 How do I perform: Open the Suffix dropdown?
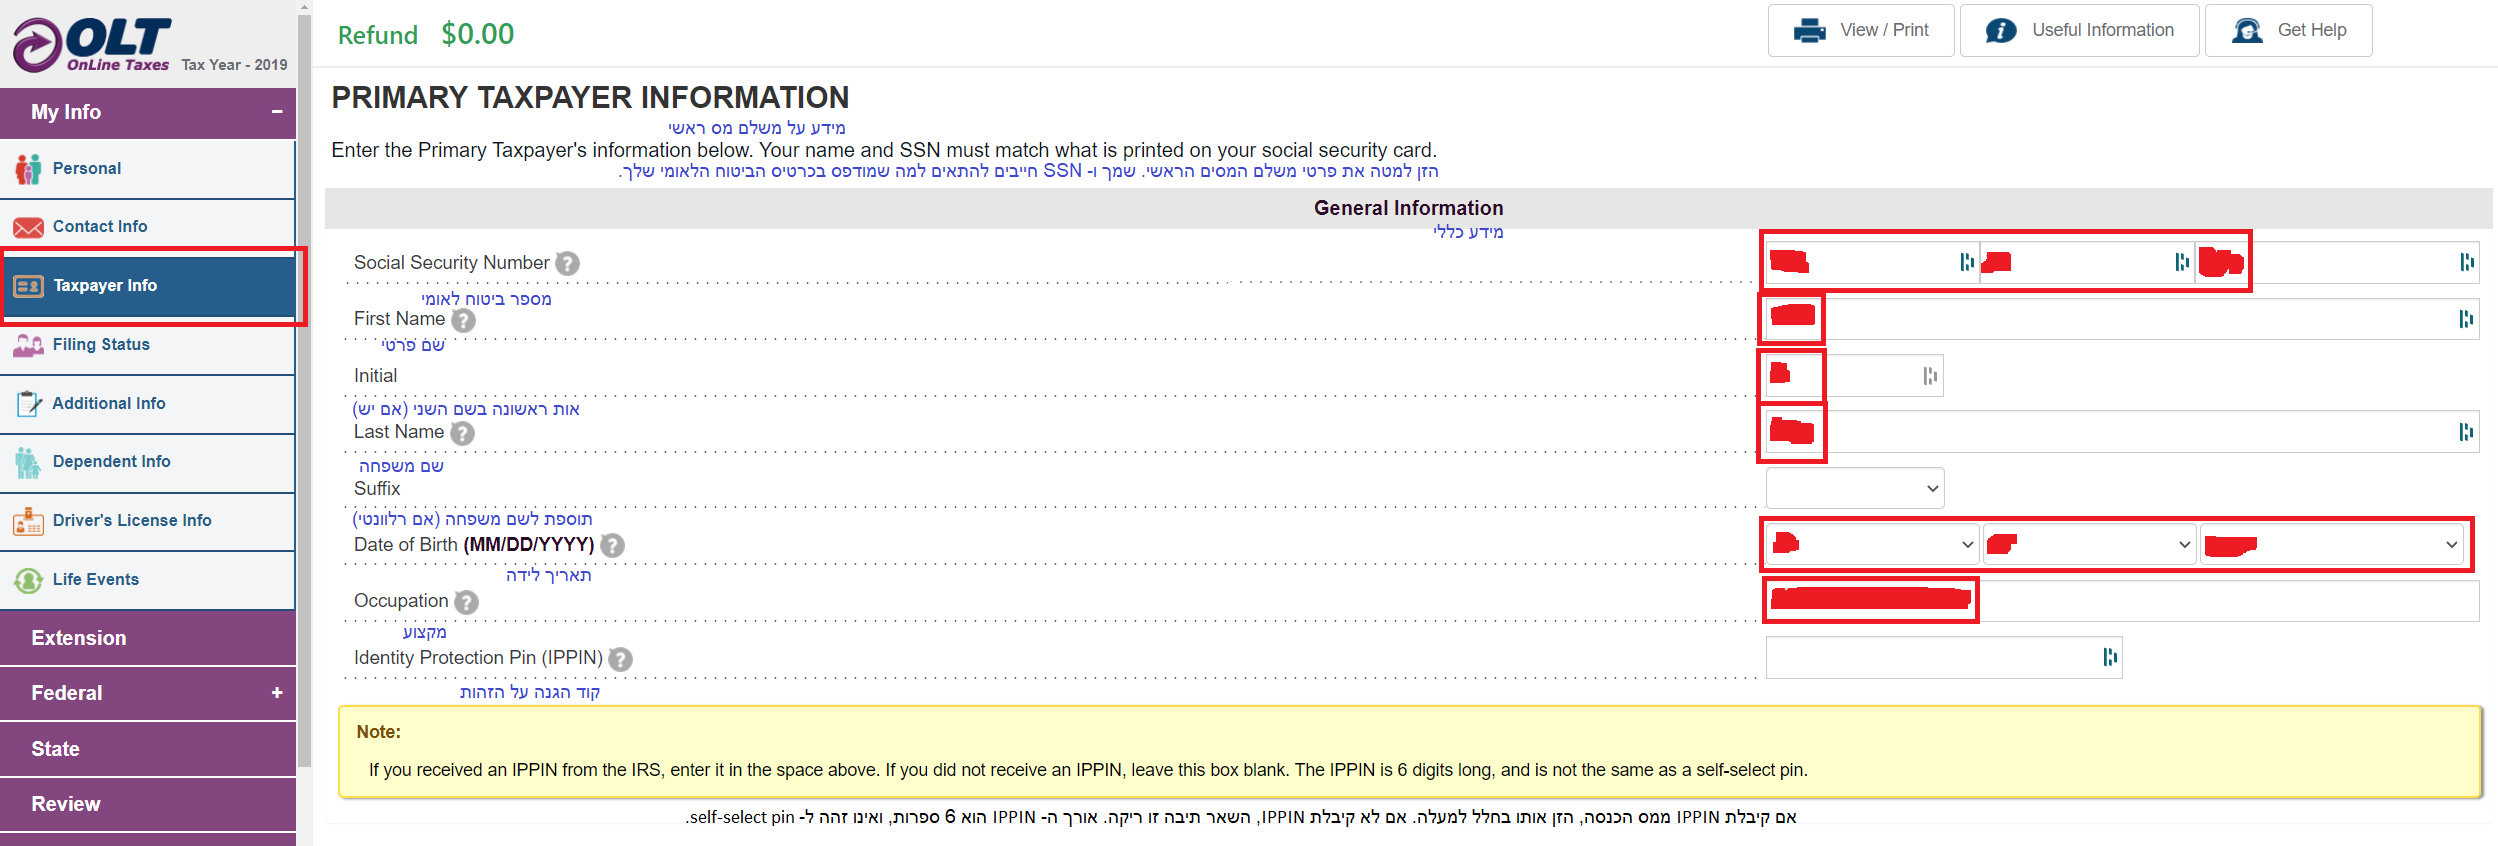pos(1855,489)
